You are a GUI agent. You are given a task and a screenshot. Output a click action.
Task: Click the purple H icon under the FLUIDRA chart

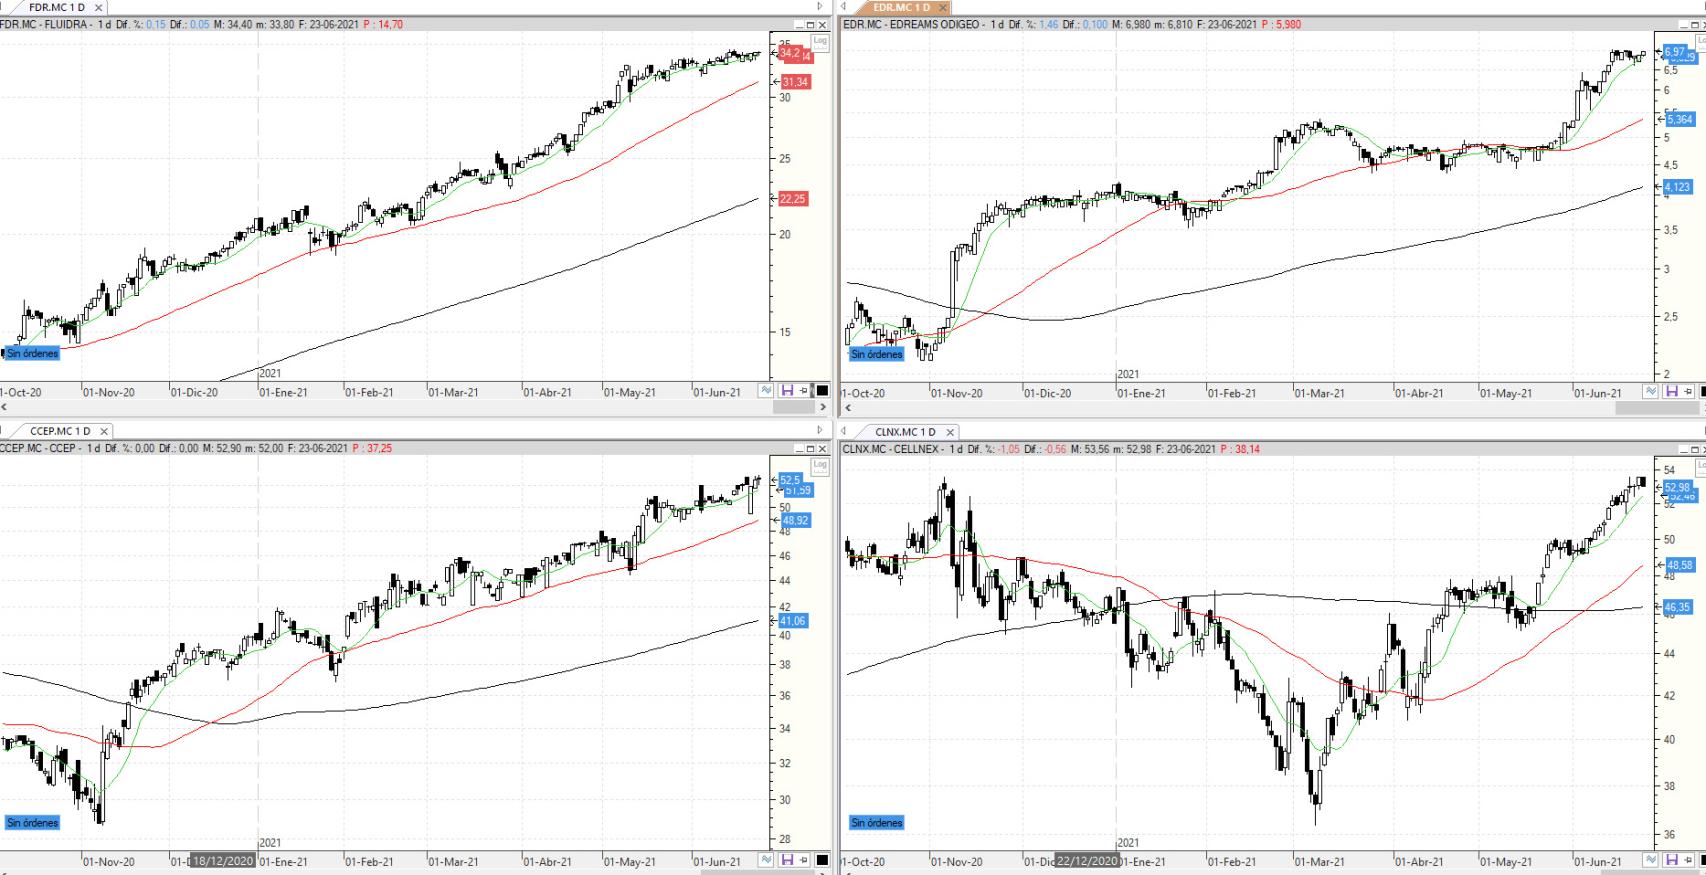(x=787, y=391)
